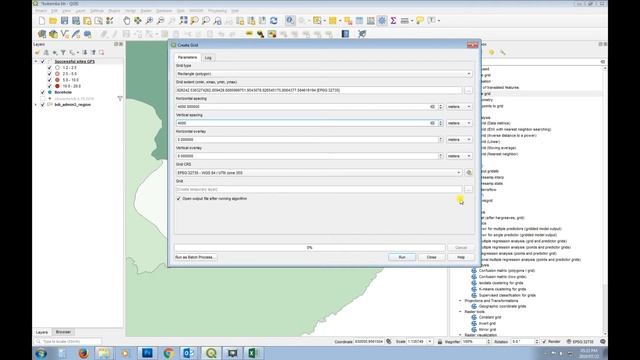Click the Map Tips speech bubble icon
640x360 pixels.
tap(420, 20)
